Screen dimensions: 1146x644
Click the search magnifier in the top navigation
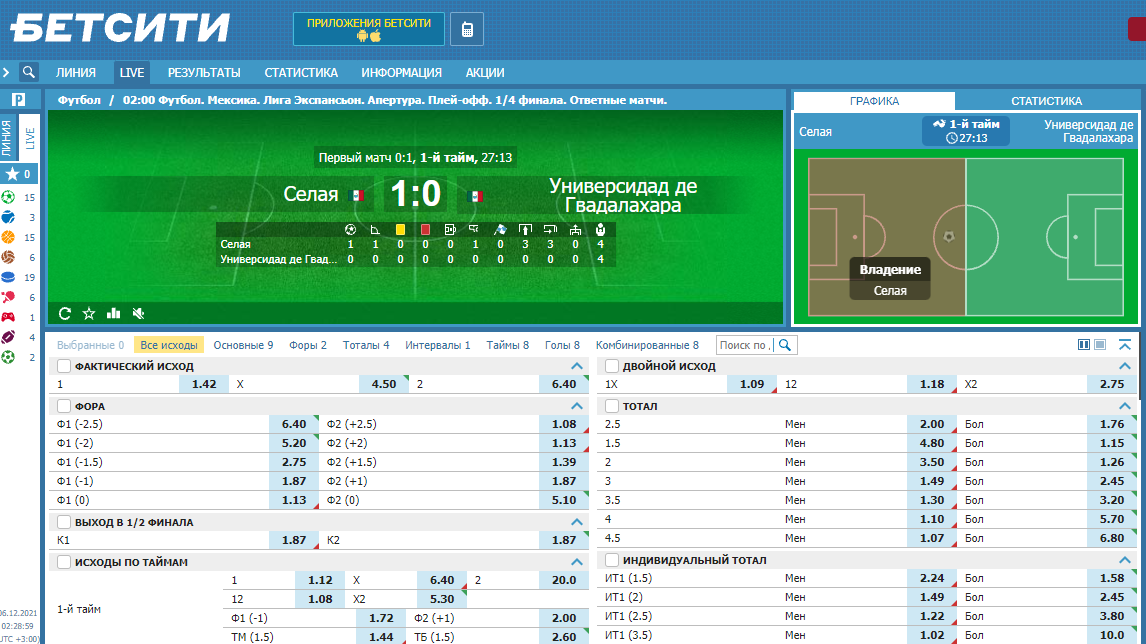[x=29, y=72]
